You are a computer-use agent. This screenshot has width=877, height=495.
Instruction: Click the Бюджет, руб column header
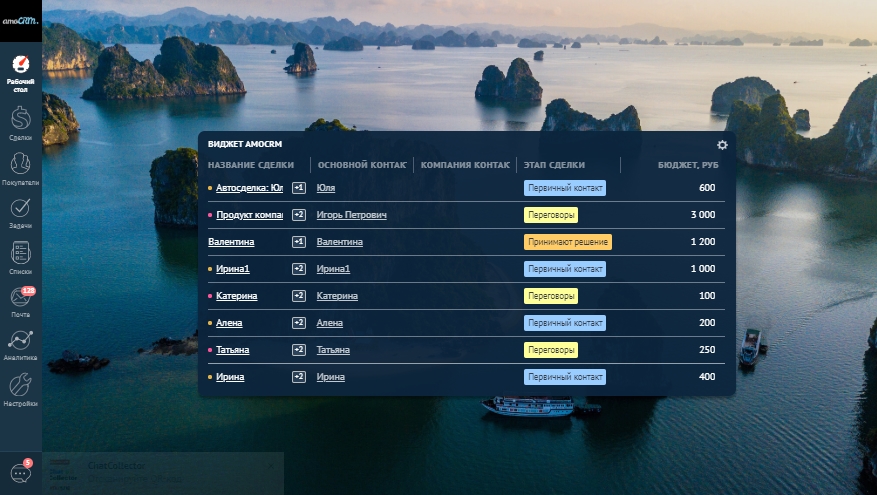pos(688,165)
